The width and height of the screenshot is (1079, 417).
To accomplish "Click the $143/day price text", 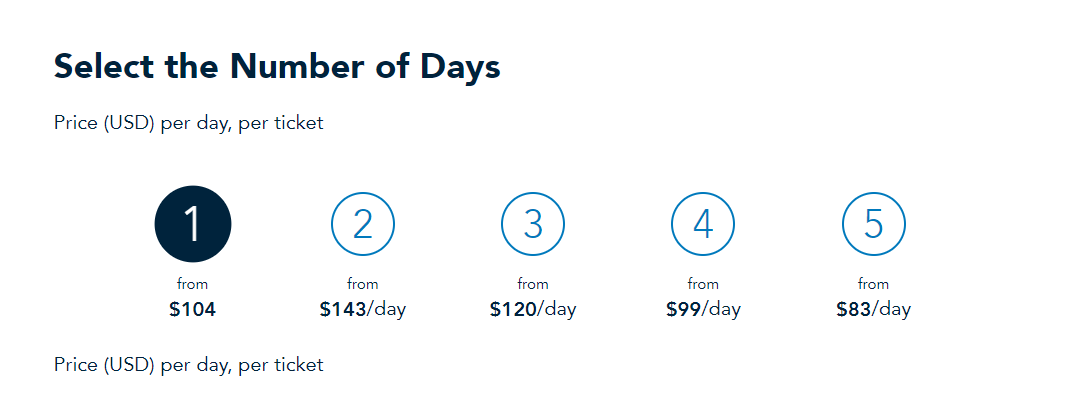I will pyautogui.click(x=363, y=310).
